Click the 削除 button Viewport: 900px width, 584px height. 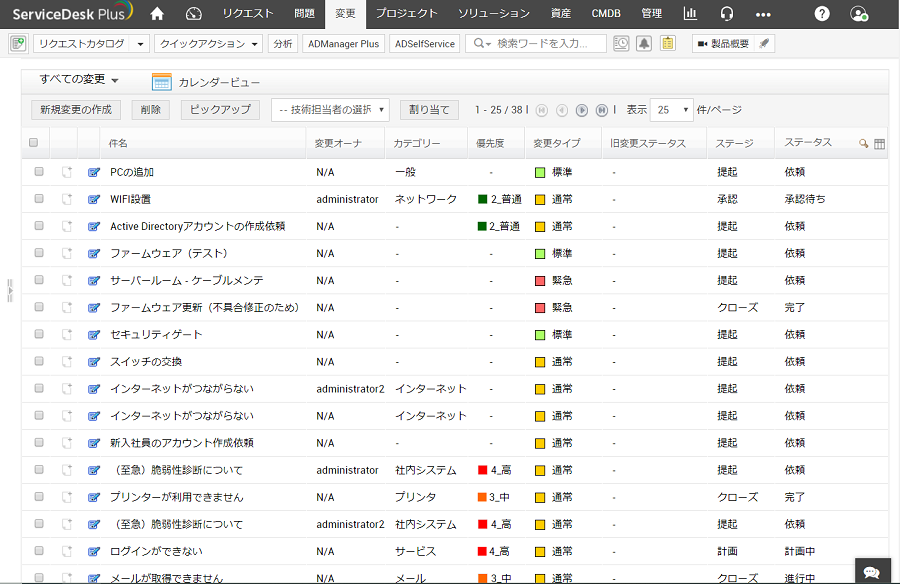pos(150,110)
